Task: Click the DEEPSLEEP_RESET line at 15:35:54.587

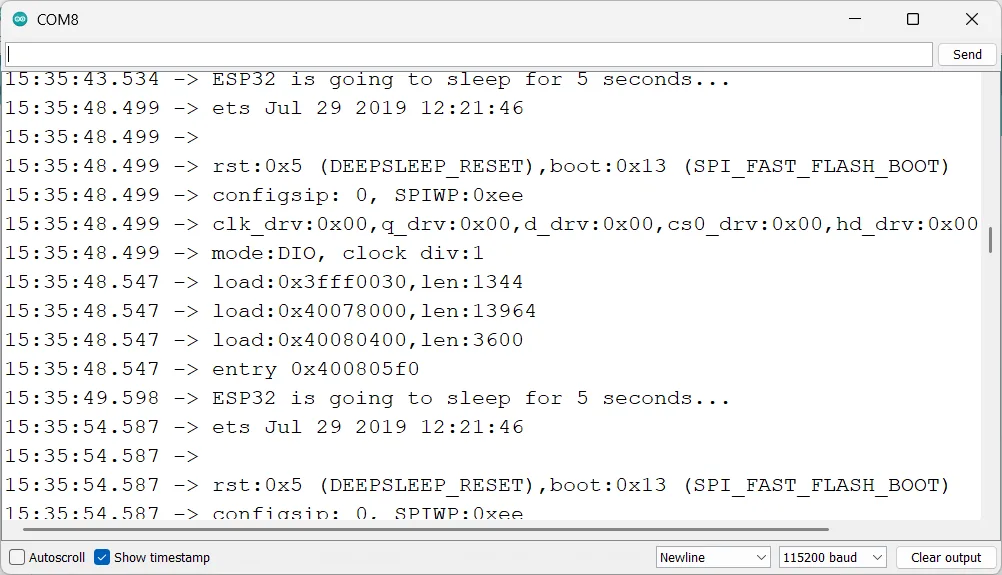Action: click(x=477, y=485)
